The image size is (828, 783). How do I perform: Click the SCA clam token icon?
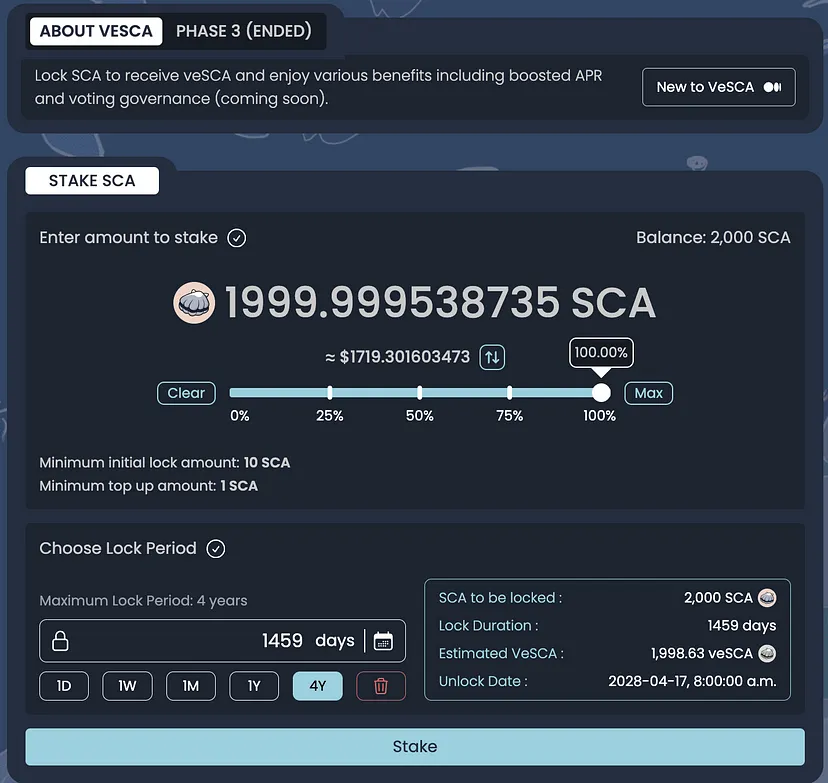point(194,302)
